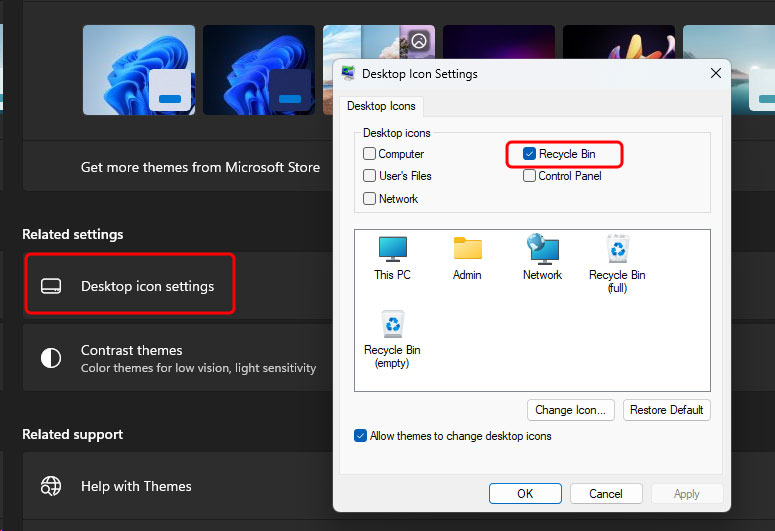Select the colorful flower theme thumbnail

click(619, 42)
